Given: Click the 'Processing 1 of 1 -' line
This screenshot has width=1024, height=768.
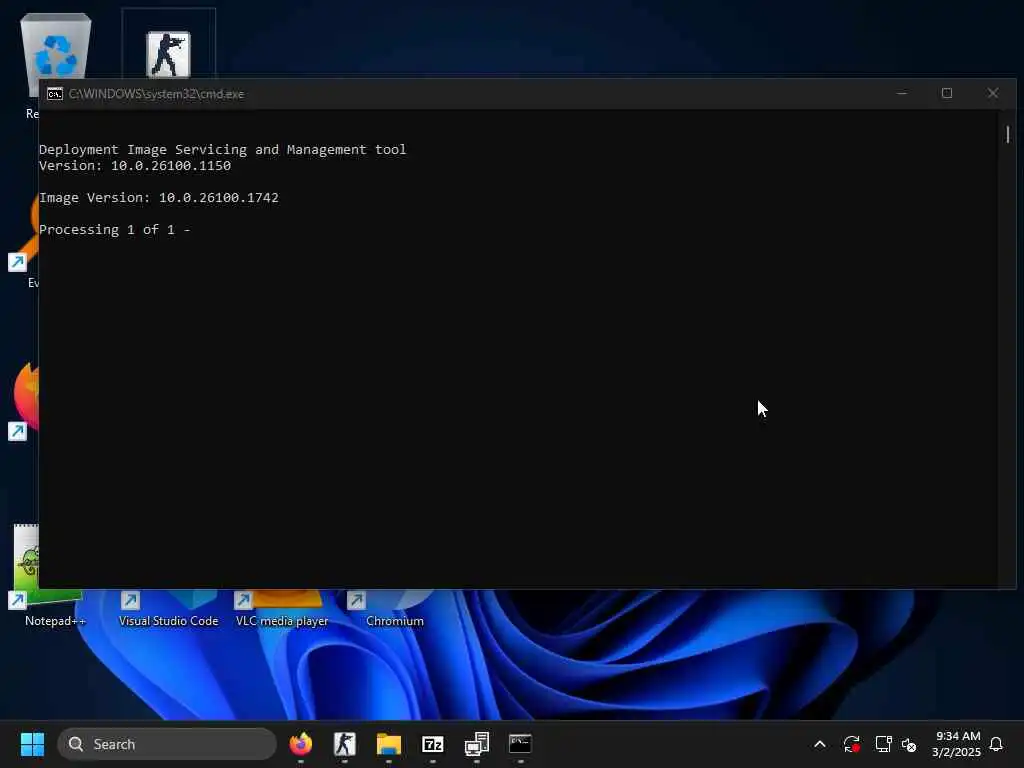Looking at the screenshot, I should (x=114, y=230).
